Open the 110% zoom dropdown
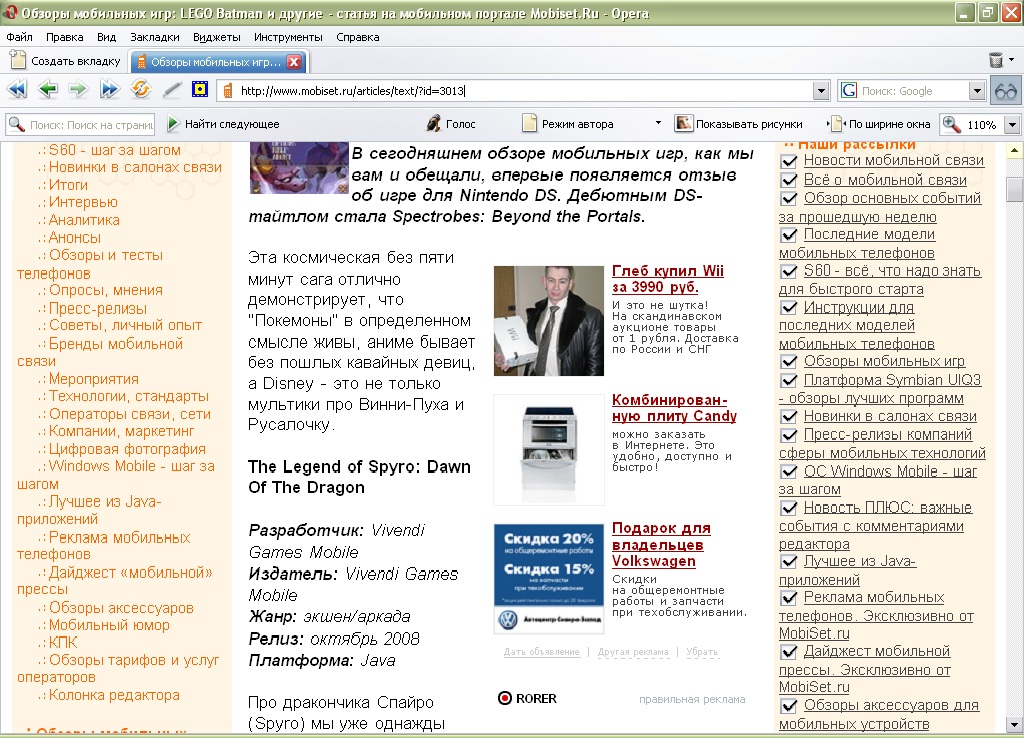 point(1012,124)
